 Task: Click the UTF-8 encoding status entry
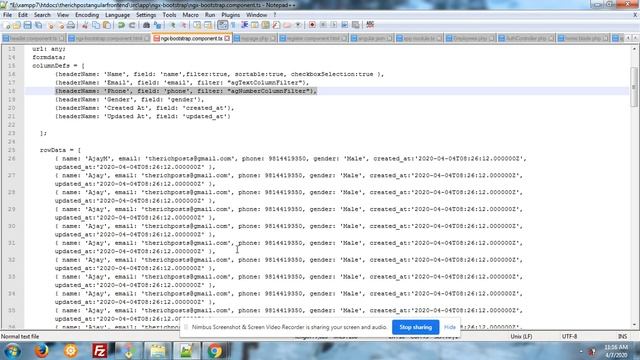[x=569, y=336]
